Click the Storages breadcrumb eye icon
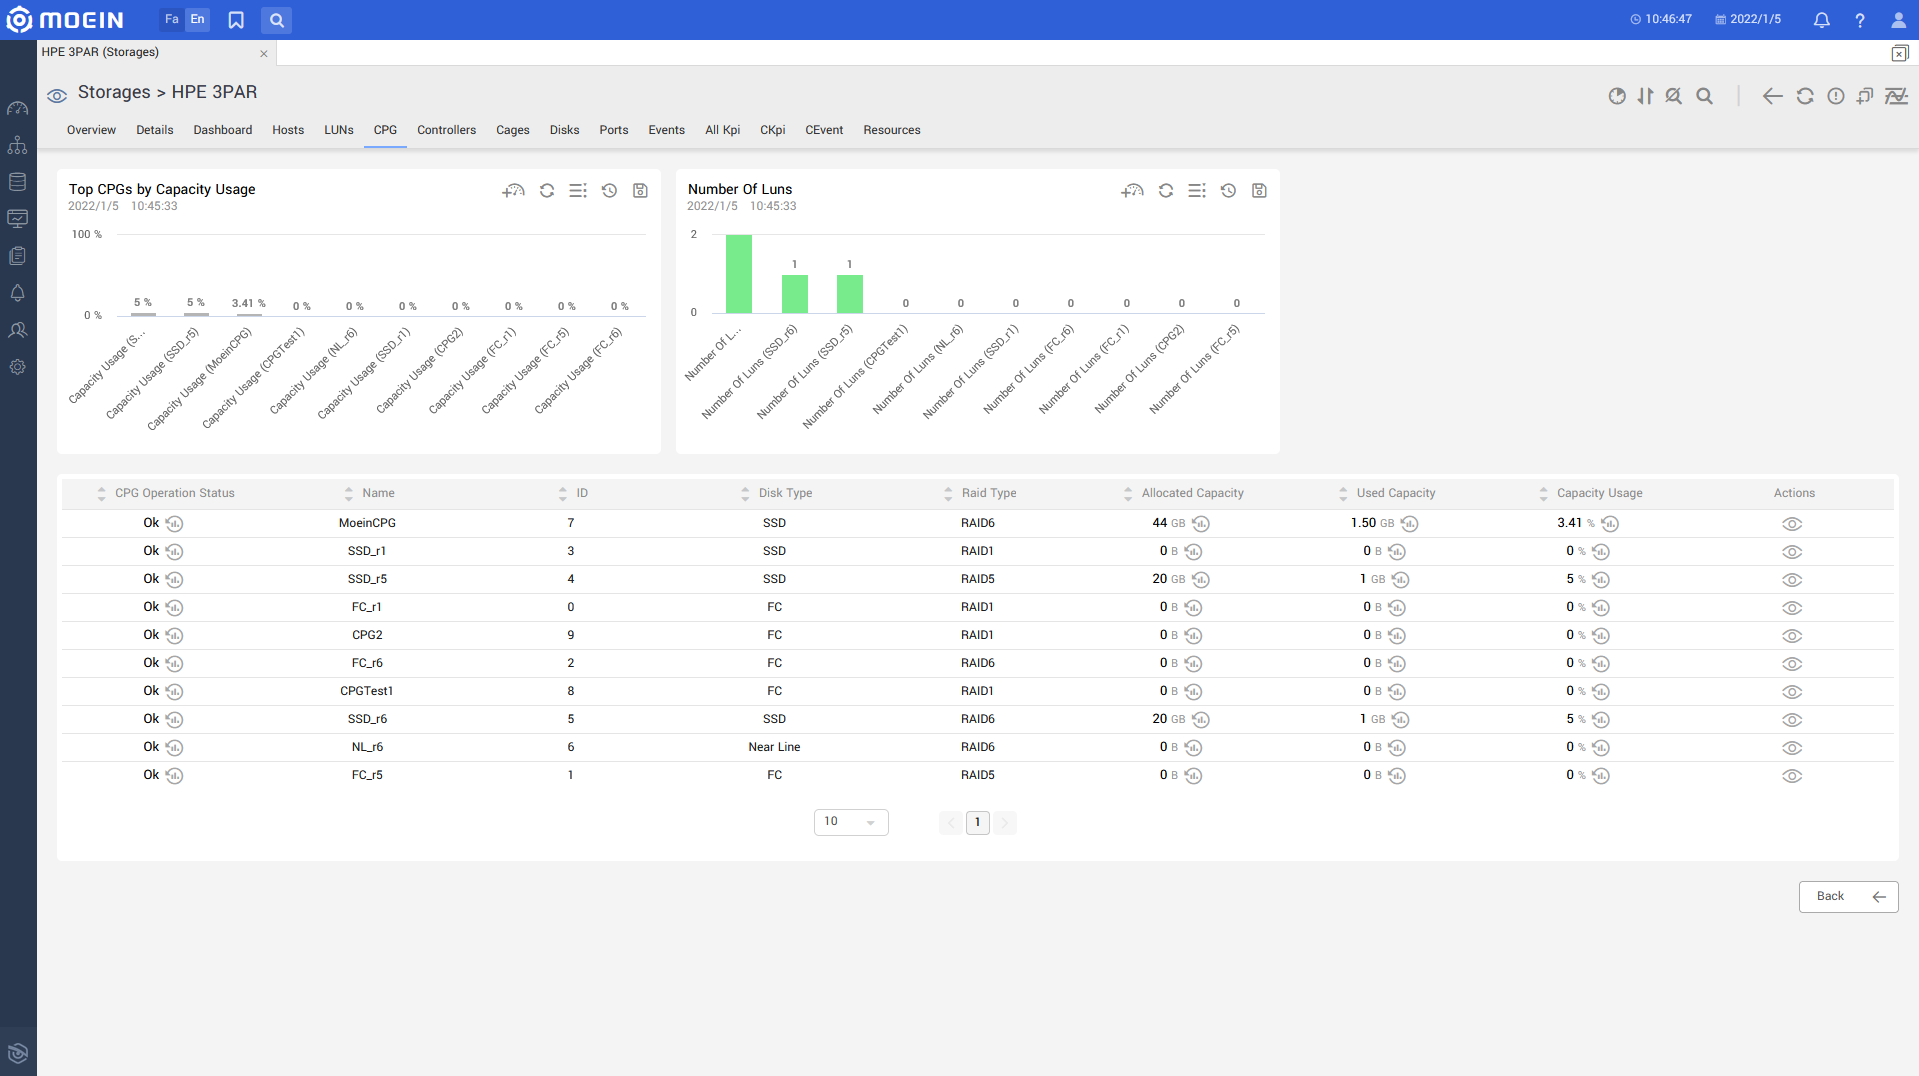Screen dimensions: 1919x1076 [x=57, y=96]
